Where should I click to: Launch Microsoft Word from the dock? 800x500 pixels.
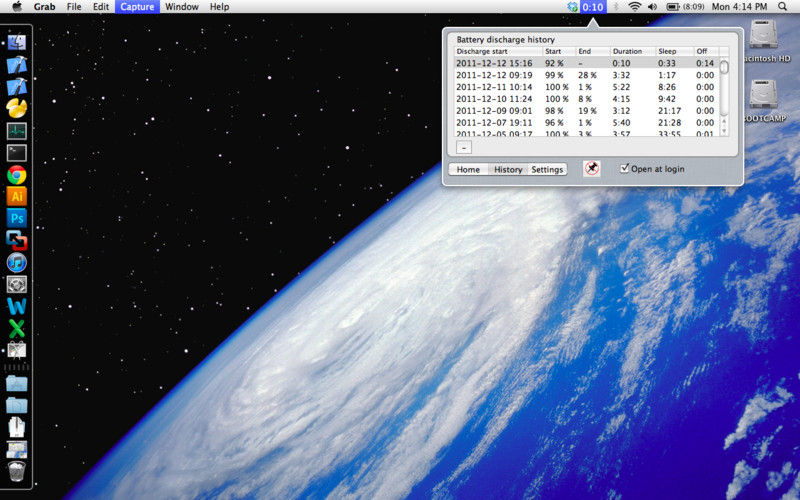coord(17,306)
